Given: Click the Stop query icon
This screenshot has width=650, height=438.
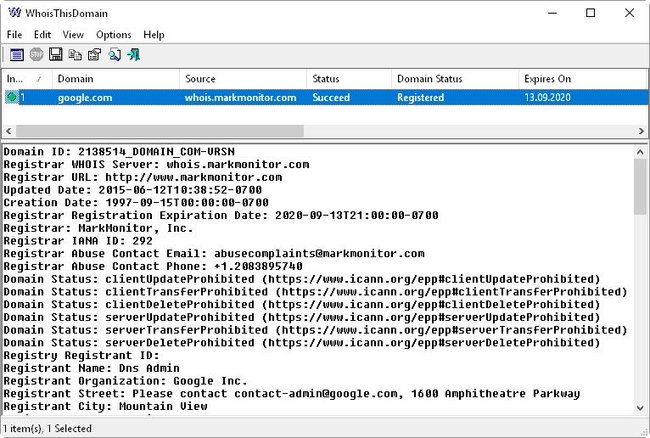Looking at the screenshot, I should 36,55.
